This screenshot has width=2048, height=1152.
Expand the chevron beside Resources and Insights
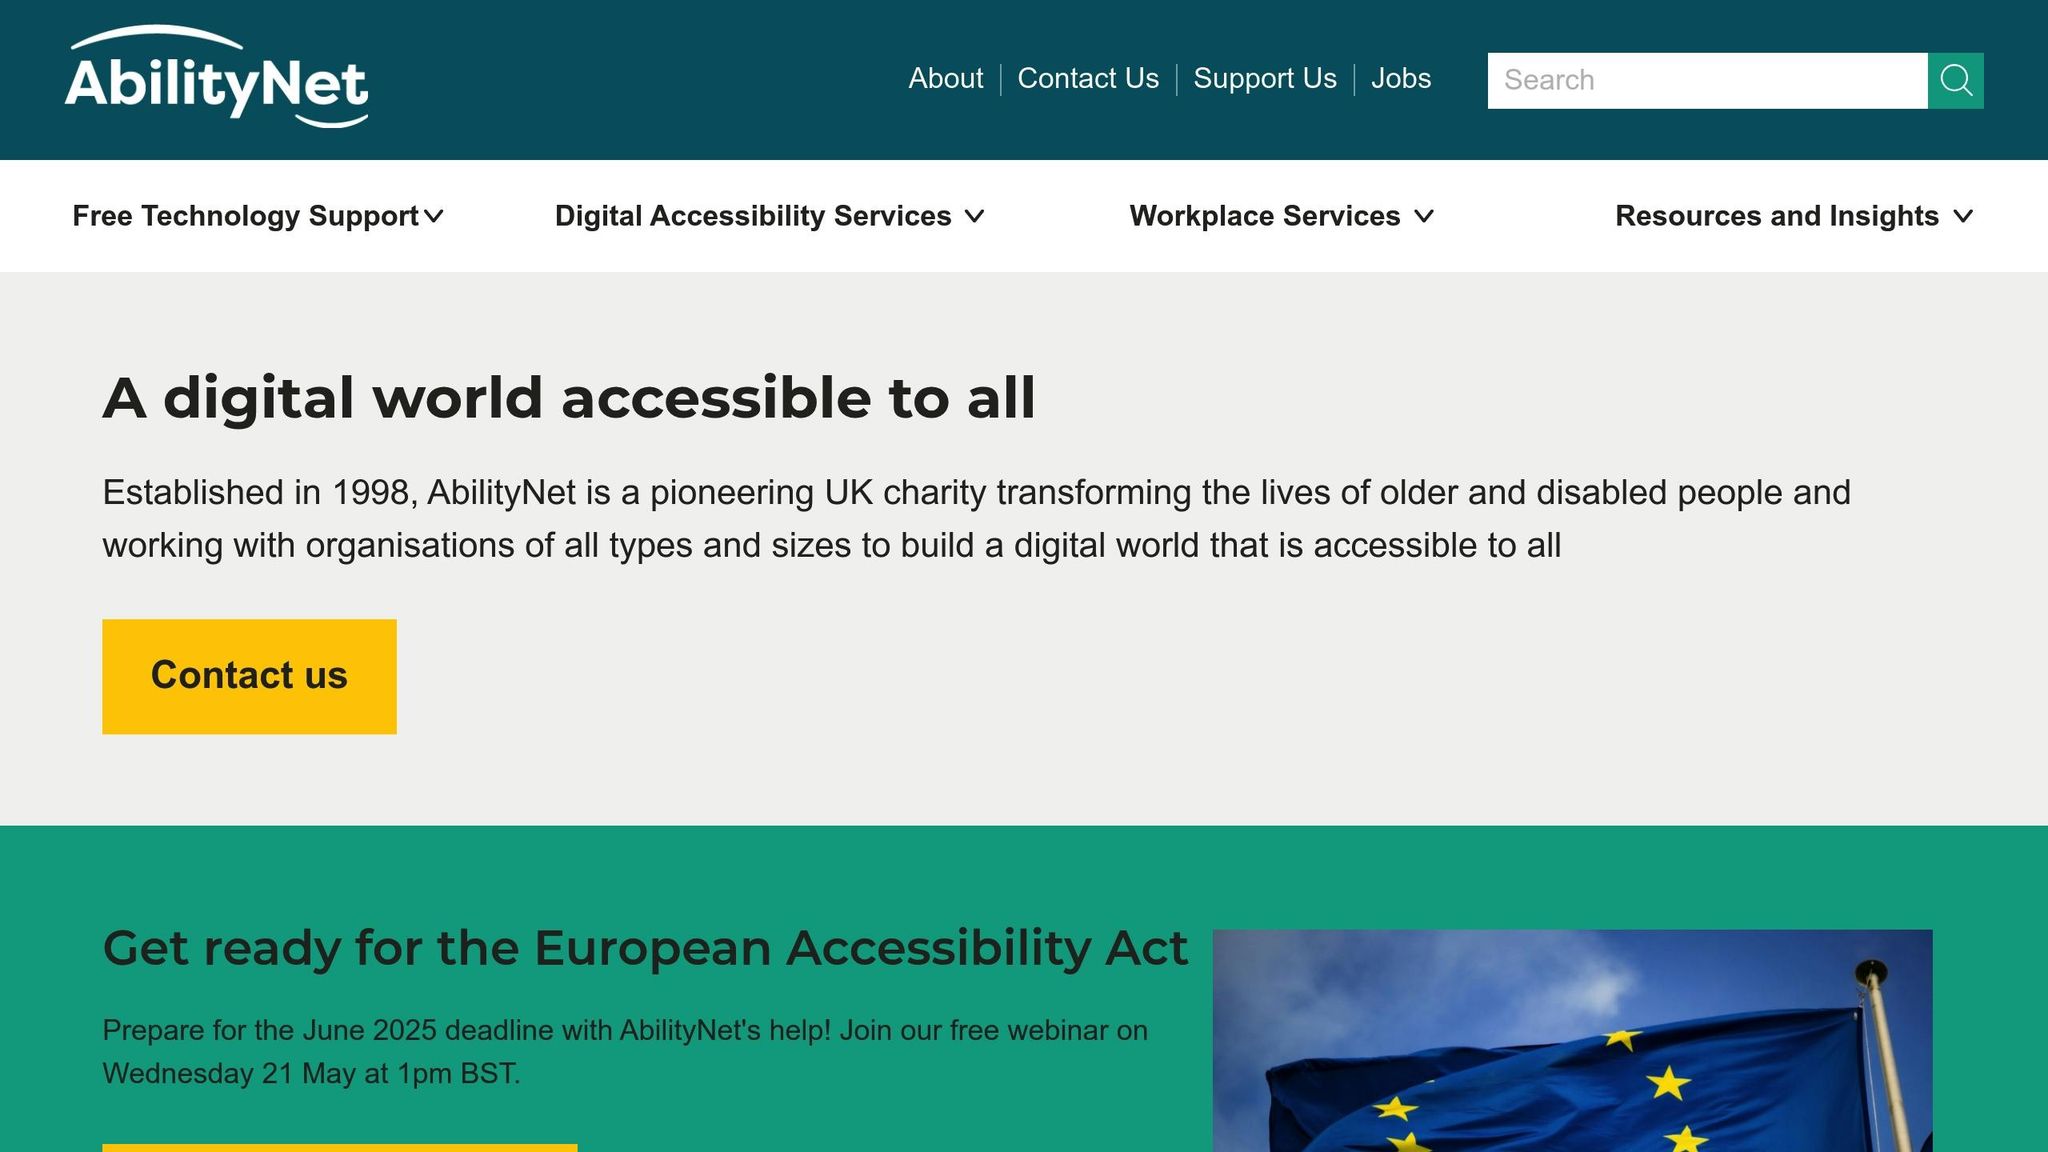point(1963,216)
